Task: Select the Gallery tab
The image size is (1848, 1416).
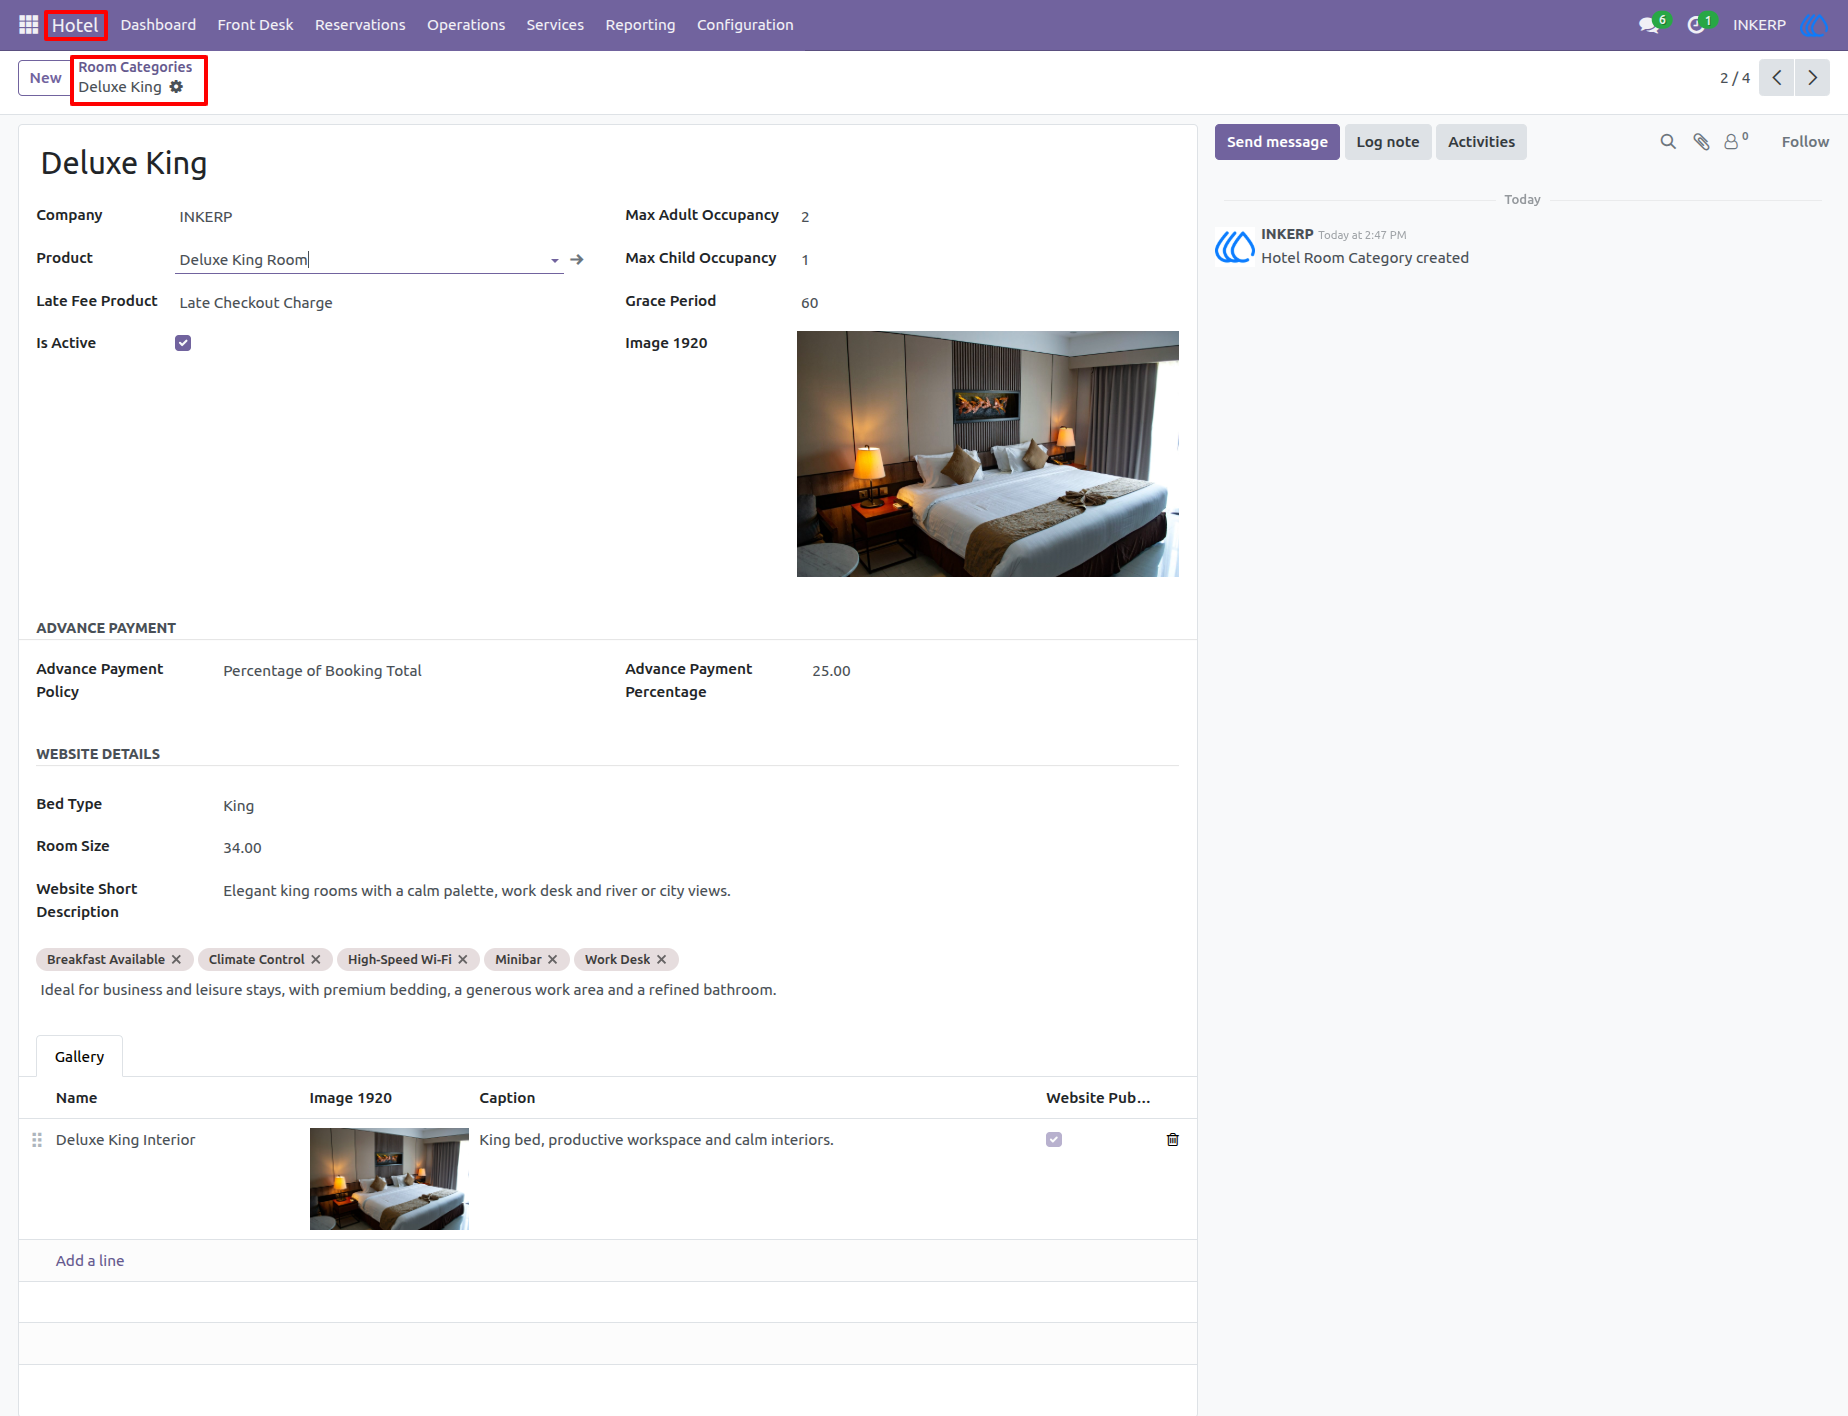Action: point(79,1057)
